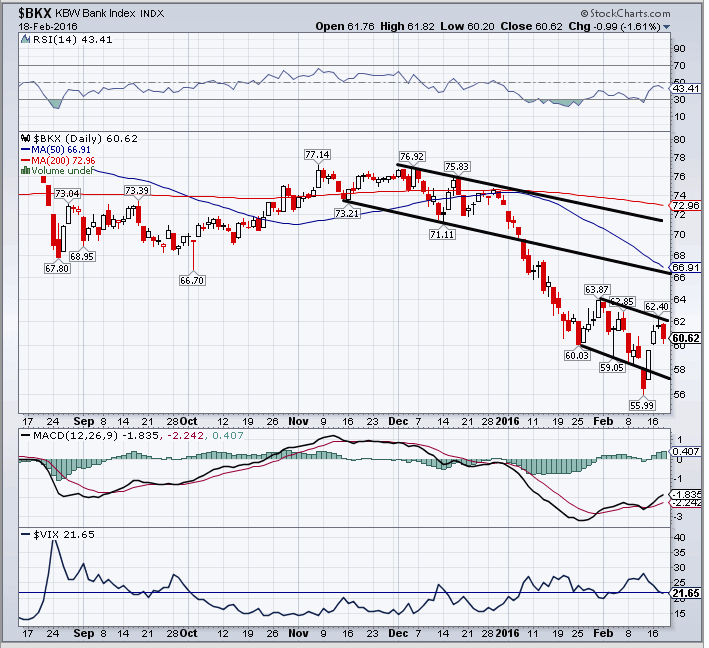Select the MA(50) 66.91 legend entry
709x648 pixels.
click(56, 150)
